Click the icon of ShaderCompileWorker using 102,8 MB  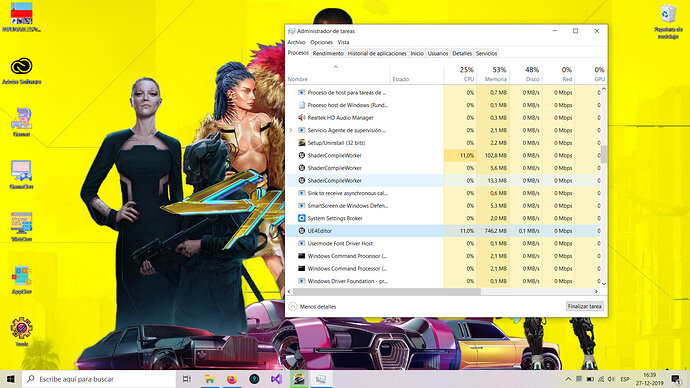(301, 155)
